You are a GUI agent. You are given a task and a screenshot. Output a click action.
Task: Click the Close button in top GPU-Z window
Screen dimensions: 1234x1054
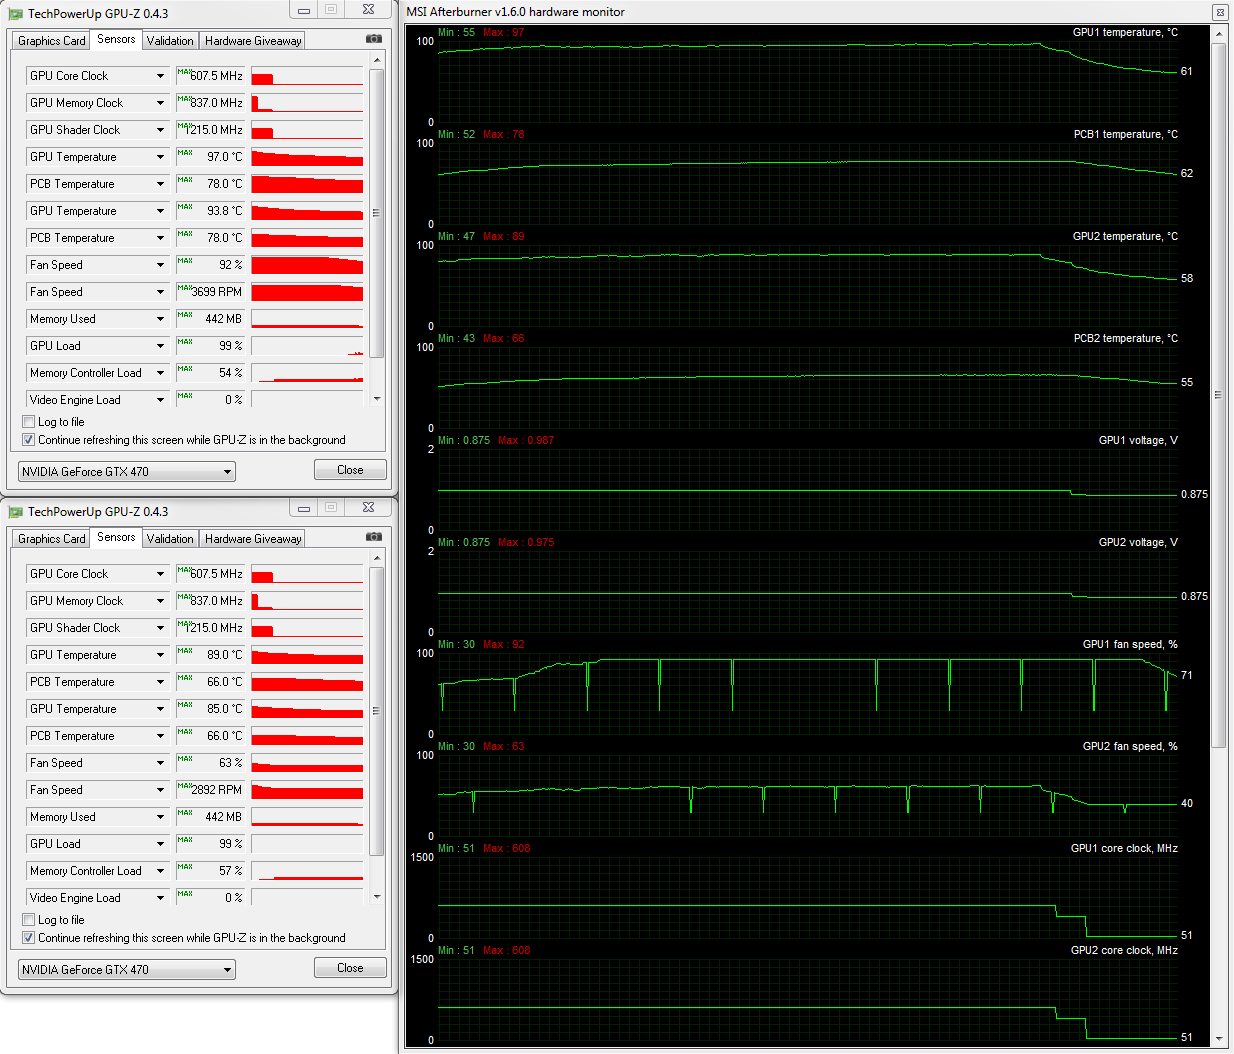[350, 470]
